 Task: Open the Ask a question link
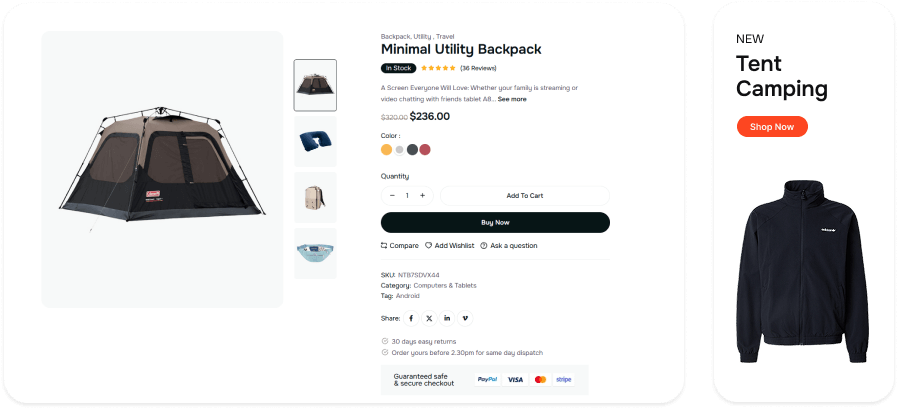pyautogui.click(x=508, y=245)
